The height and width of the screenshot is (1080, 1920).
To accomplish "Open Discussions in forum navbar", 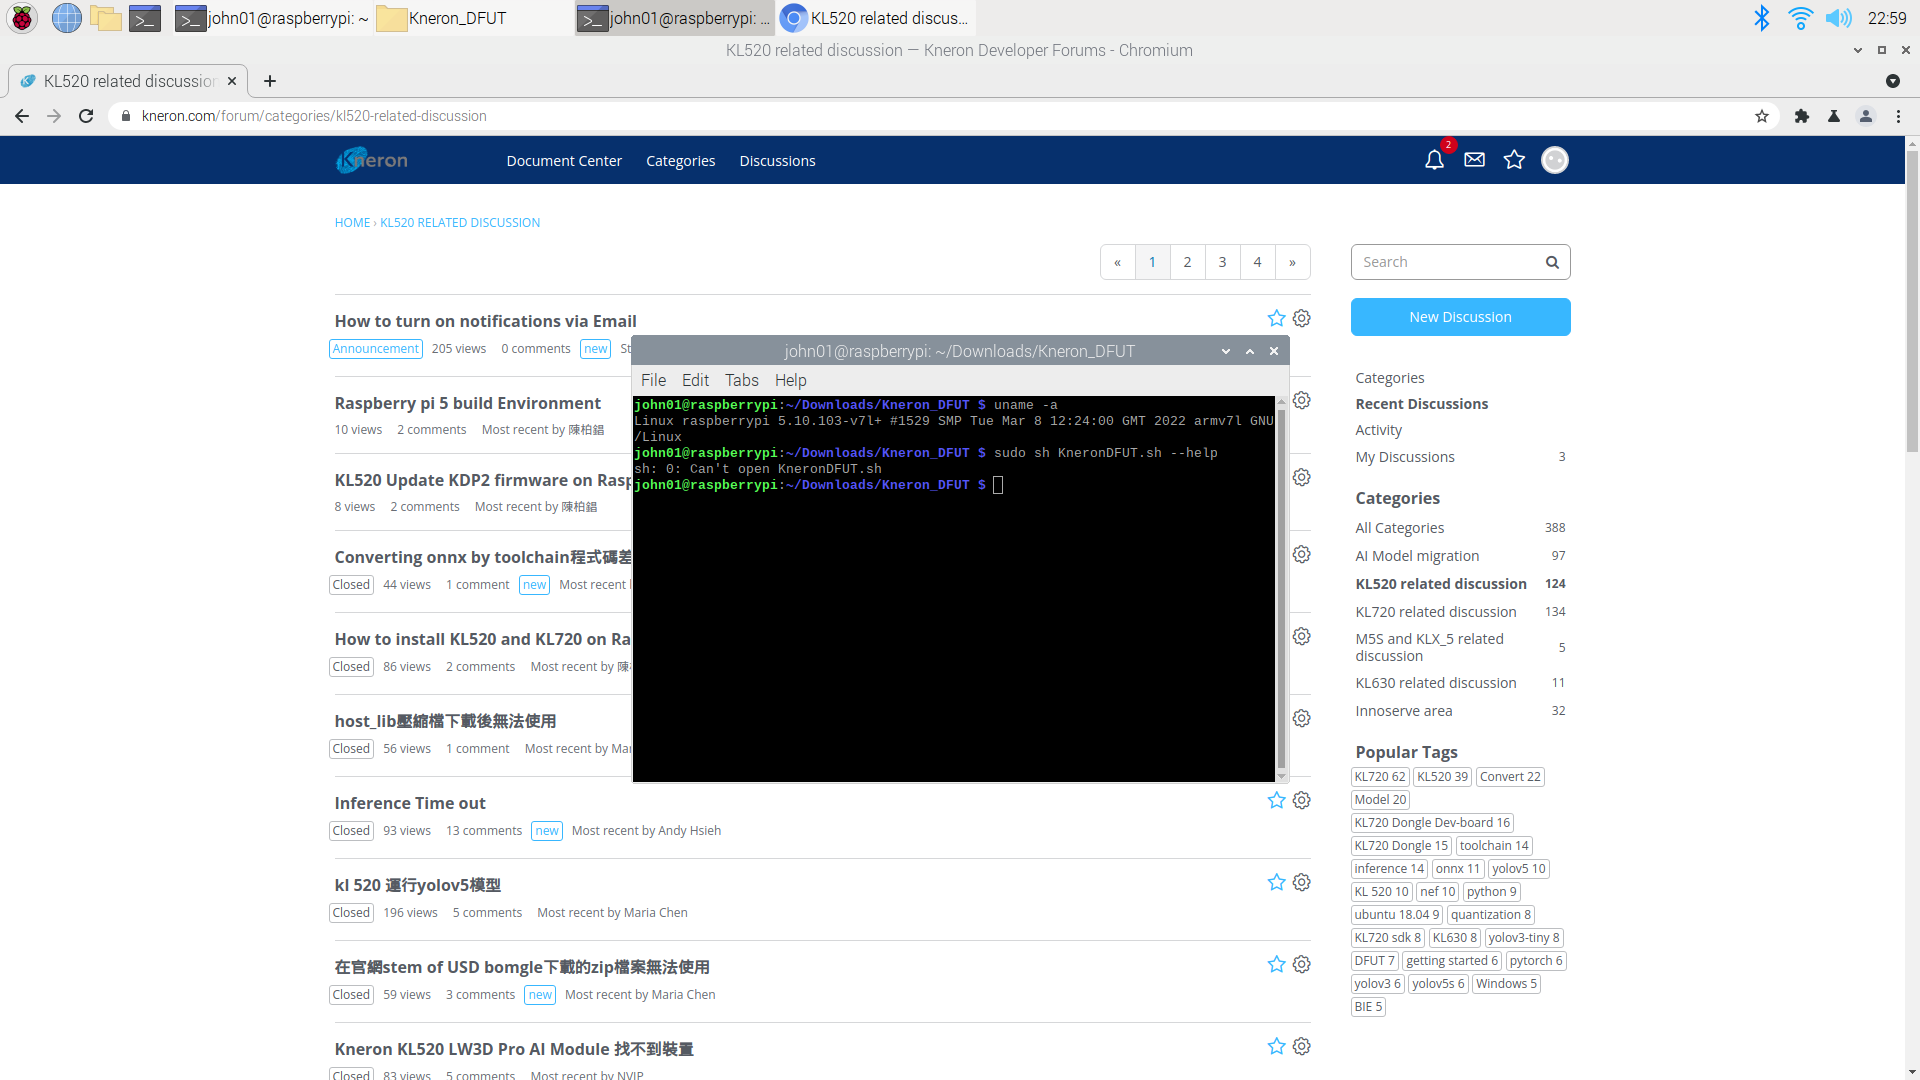I will click(x=777, y=161).
